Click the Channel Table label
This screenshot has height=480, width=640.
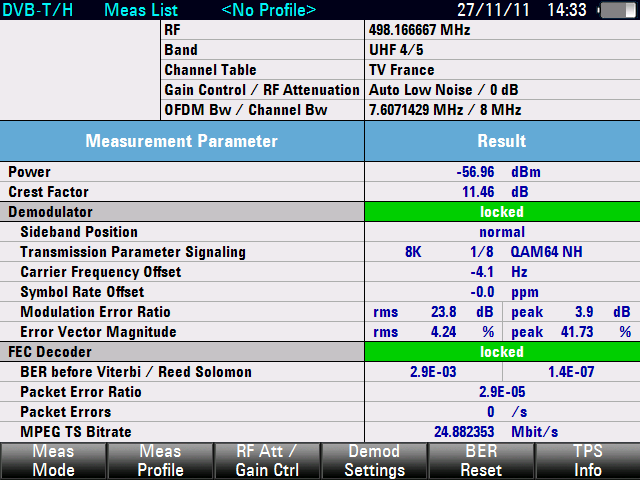210,70
